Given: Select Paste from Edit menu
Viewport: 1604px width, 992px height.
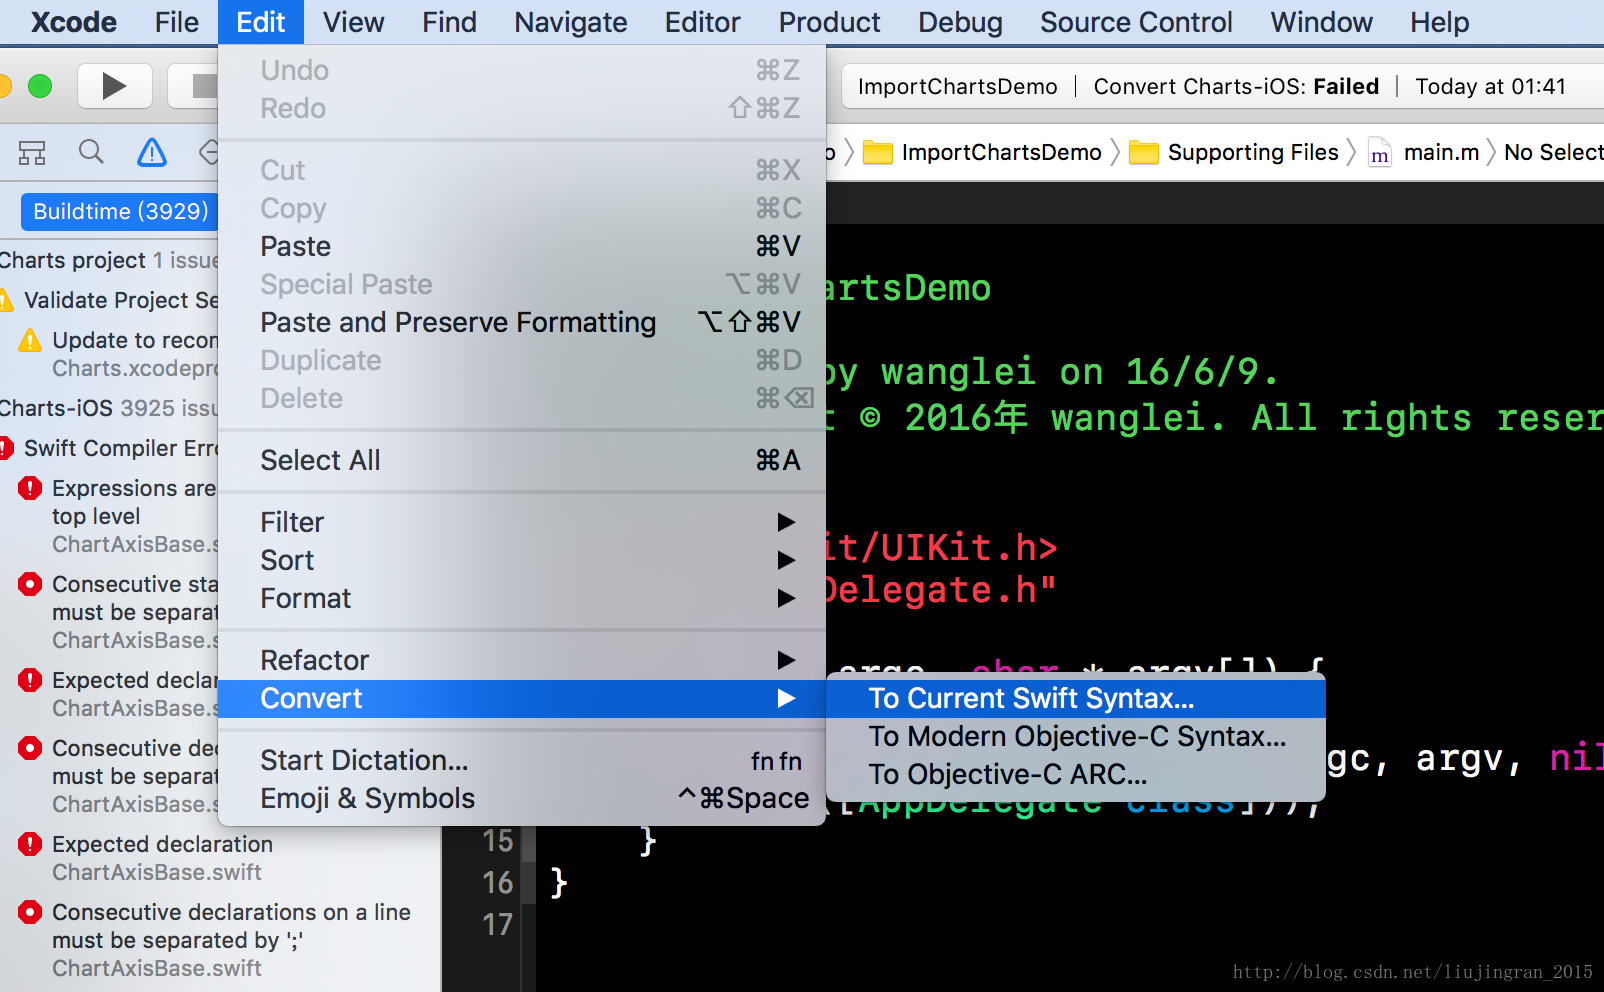Looking at the screenshot, I should pos(522,246).
